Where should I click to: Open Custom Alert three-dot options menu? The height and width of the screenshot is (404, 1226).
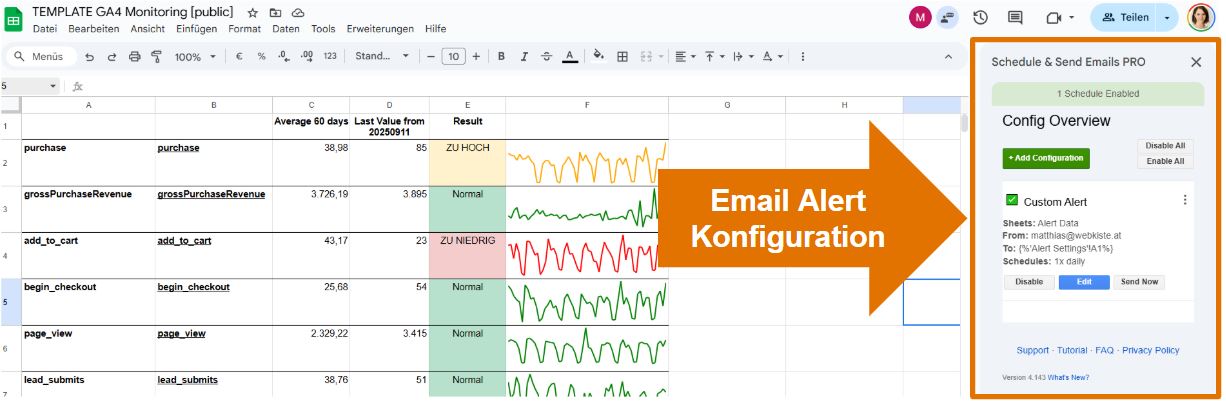point(1185,200)
